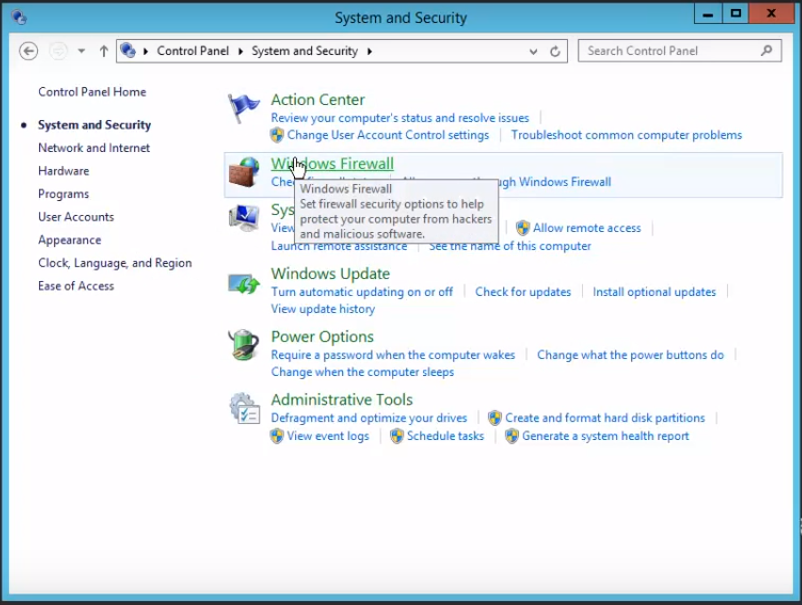802x605 pixels.
Task: Click Install optional updates link
Action: (654, 292)
